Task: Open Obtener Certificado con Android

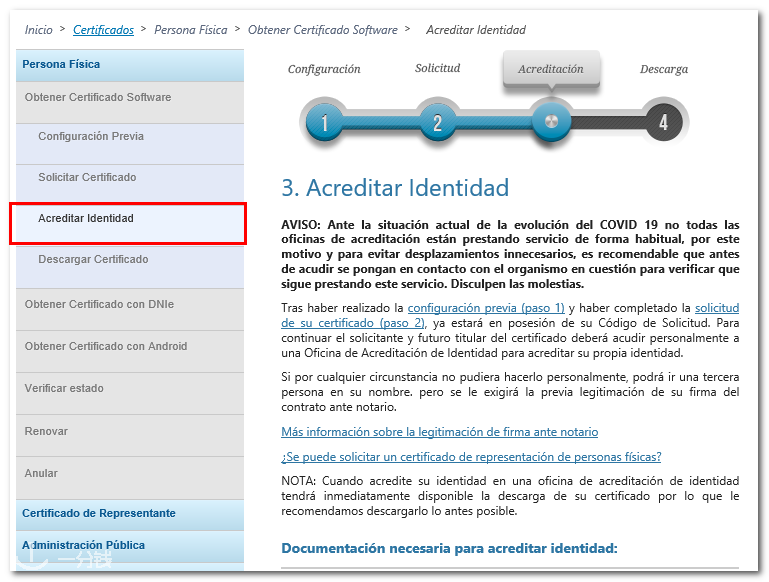Action: tap(130, 352)
